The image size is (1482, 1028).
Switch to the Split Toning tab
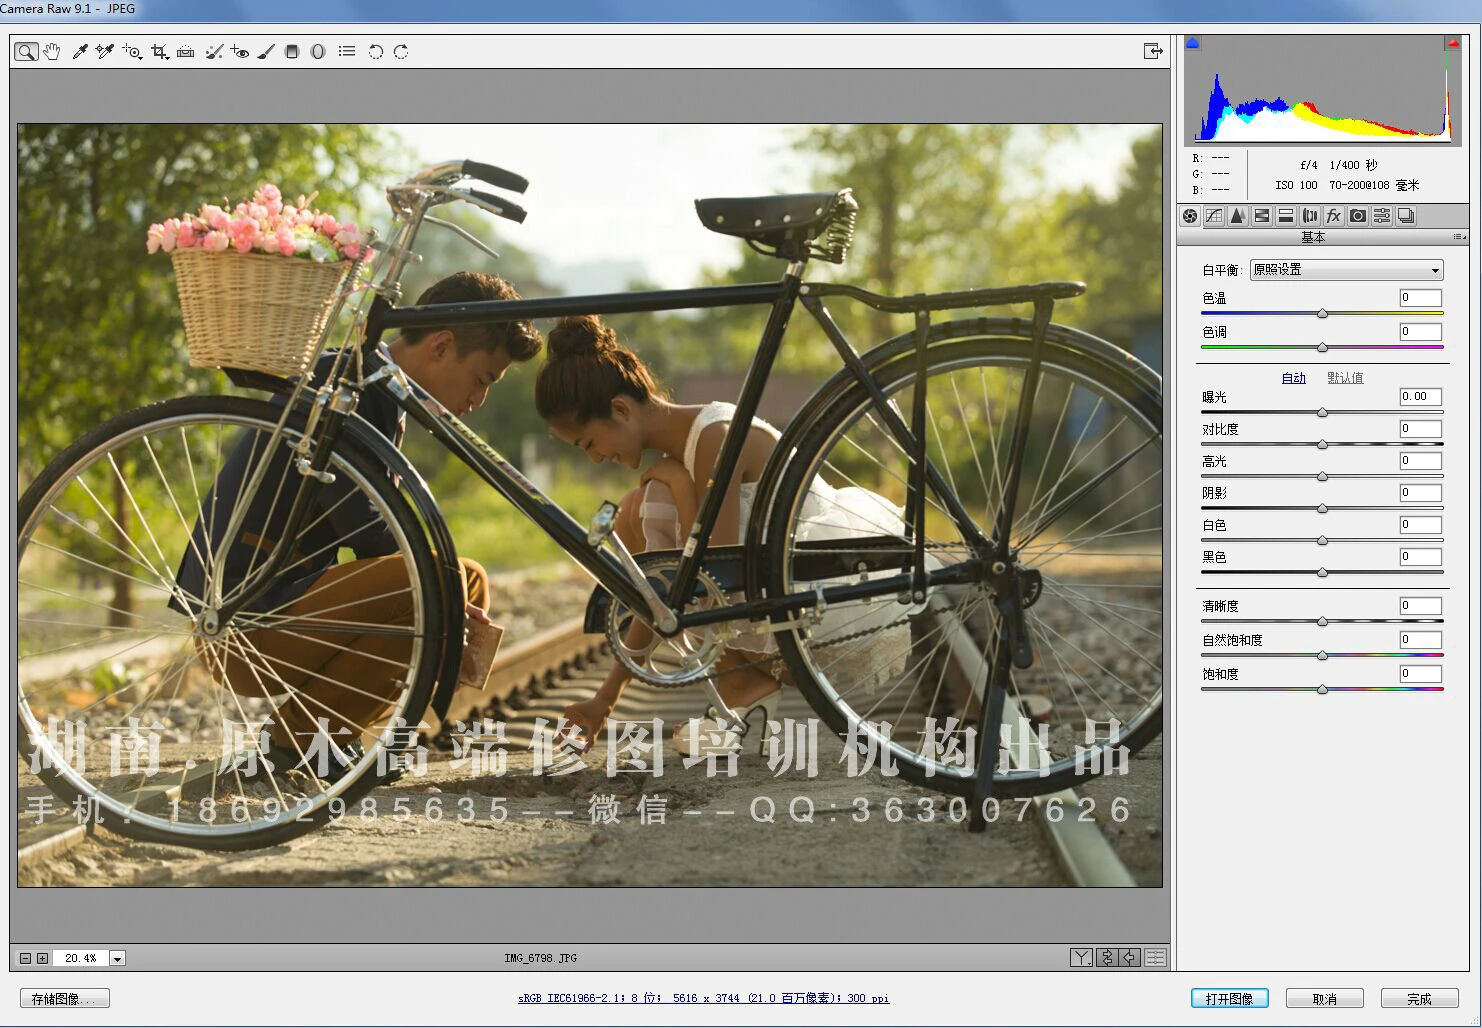coord(1286,216)
